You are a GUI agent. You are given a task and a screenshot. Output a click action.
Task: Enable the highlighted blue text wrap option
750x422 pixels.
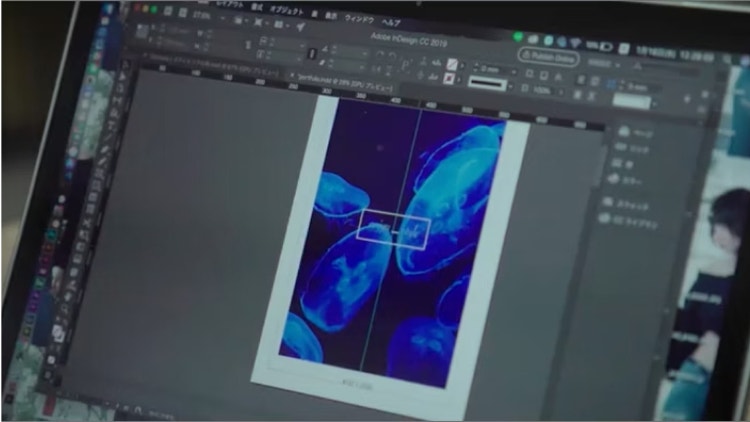tap(611, 84)
